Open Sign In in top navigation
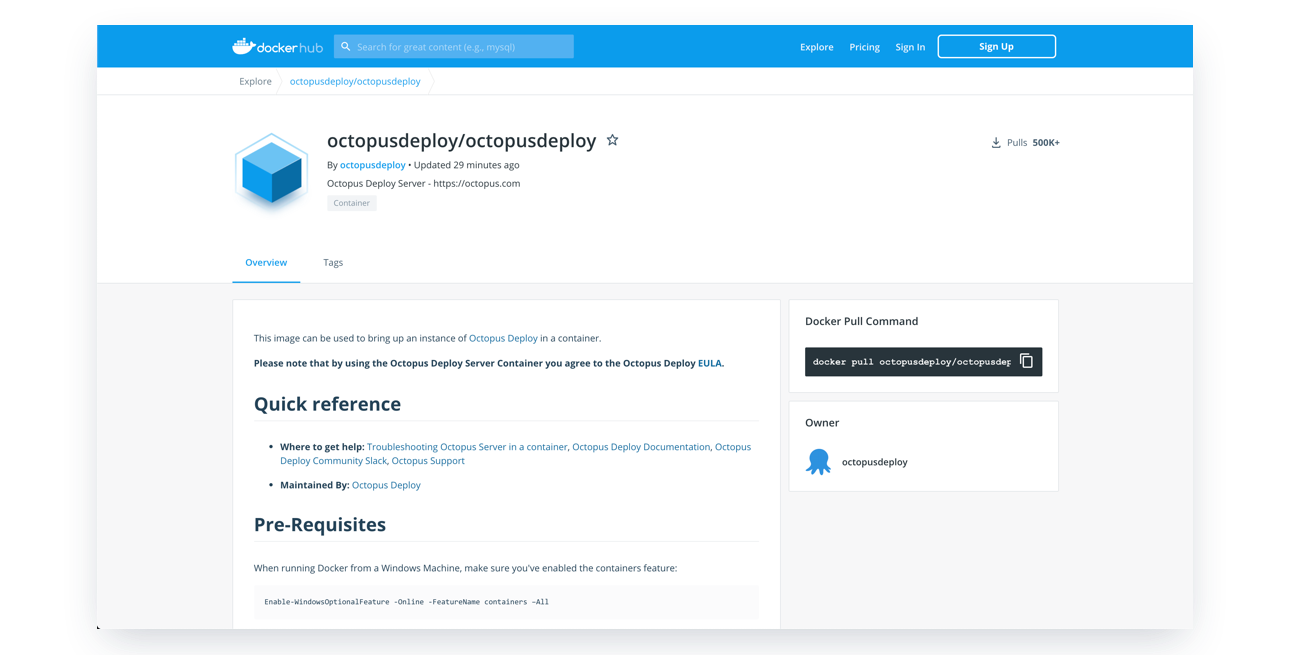 910,47
